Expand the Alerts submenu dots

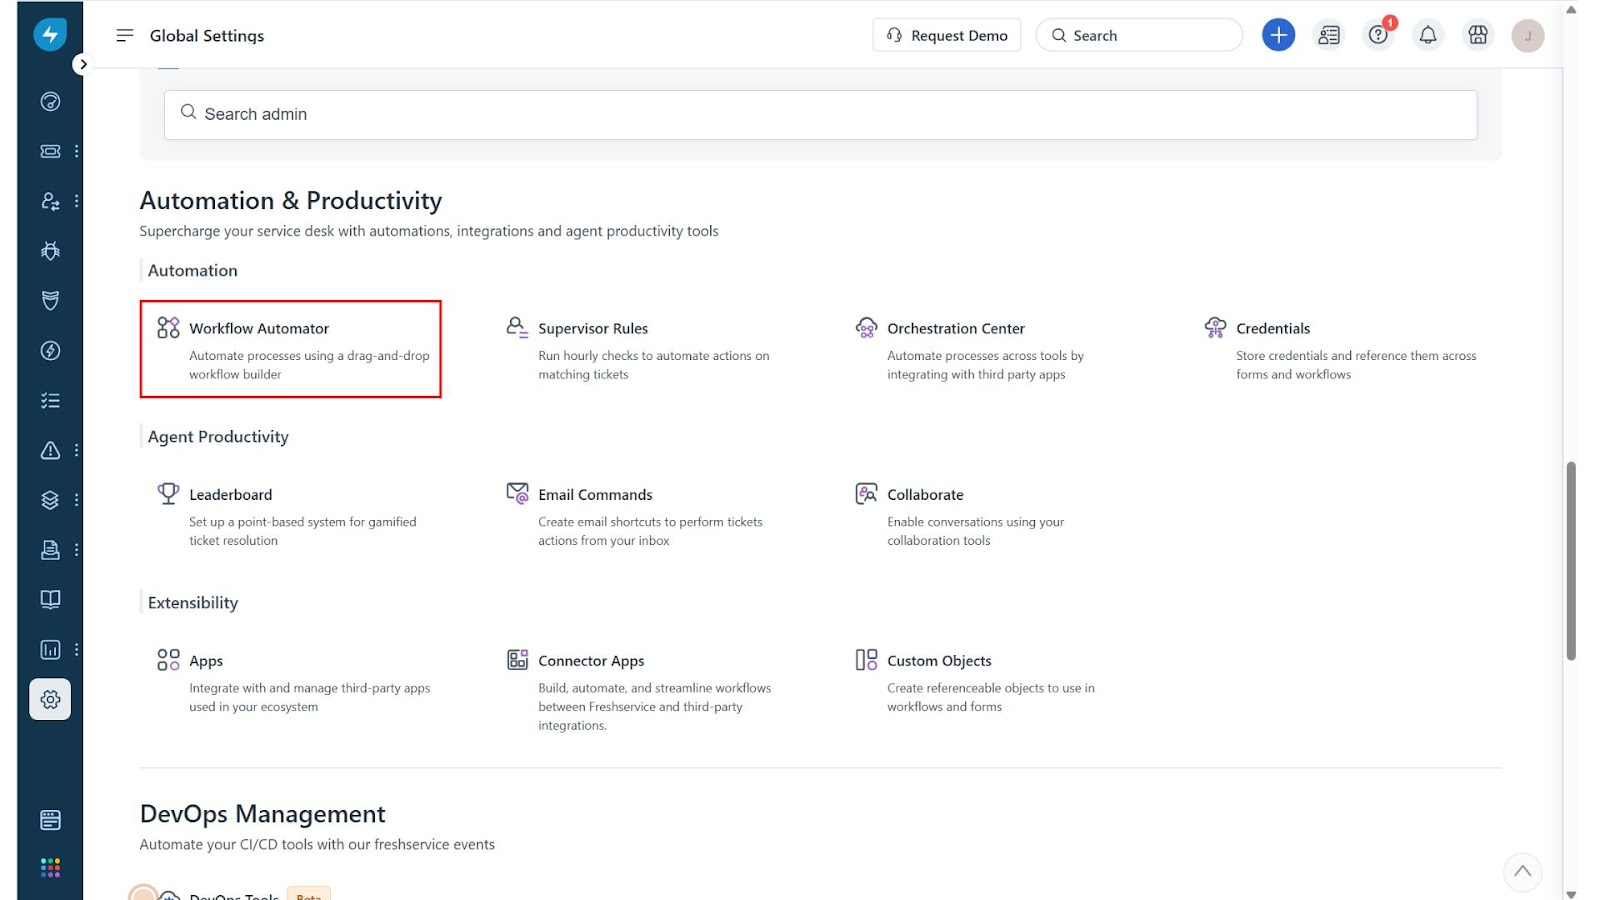click(77, 451)
